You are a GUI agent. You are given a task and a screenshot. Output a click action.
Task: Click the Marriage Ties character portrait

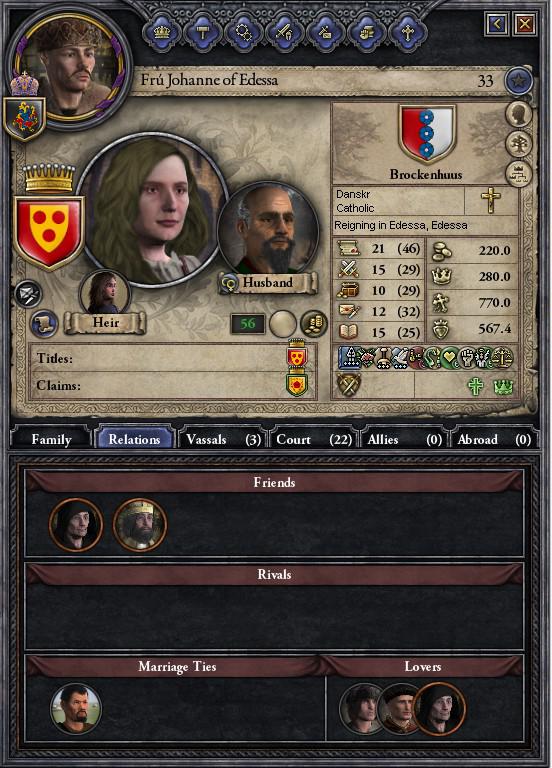[x=75, y=709]
